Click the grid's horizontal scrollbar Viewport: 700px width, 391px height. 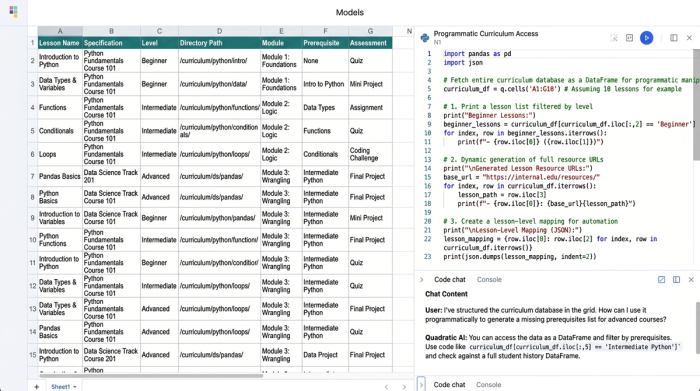[150, 375]
